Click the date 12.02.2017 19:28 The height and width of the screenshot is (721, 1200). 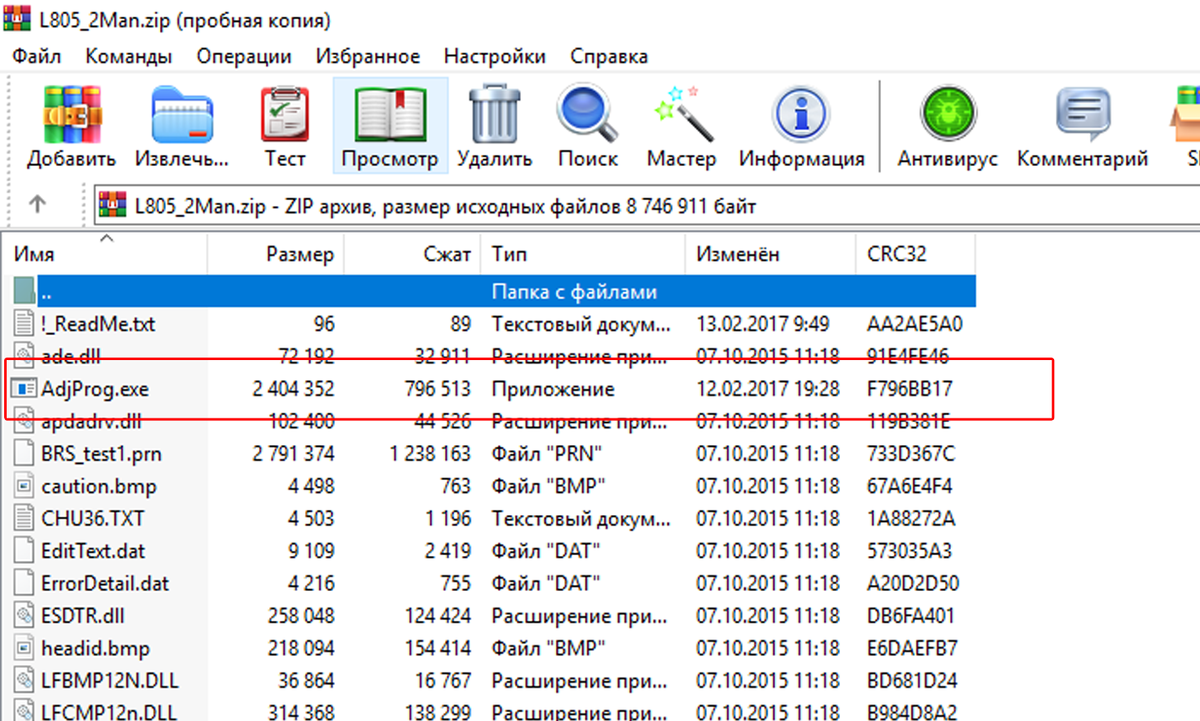pyautogui.click(x=767, y=388)
